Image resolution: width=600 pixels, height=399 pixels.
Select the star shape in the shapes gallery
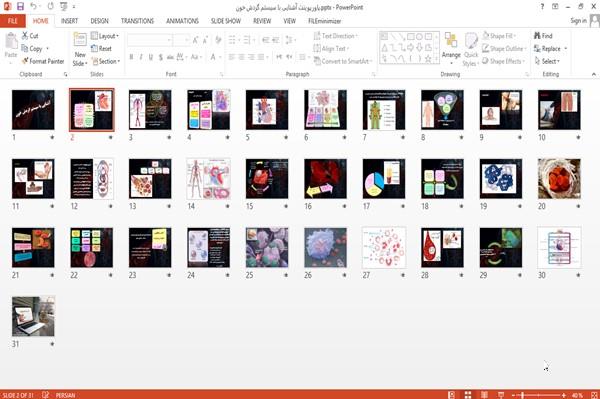pyautogui.click(x=428, y=59)
